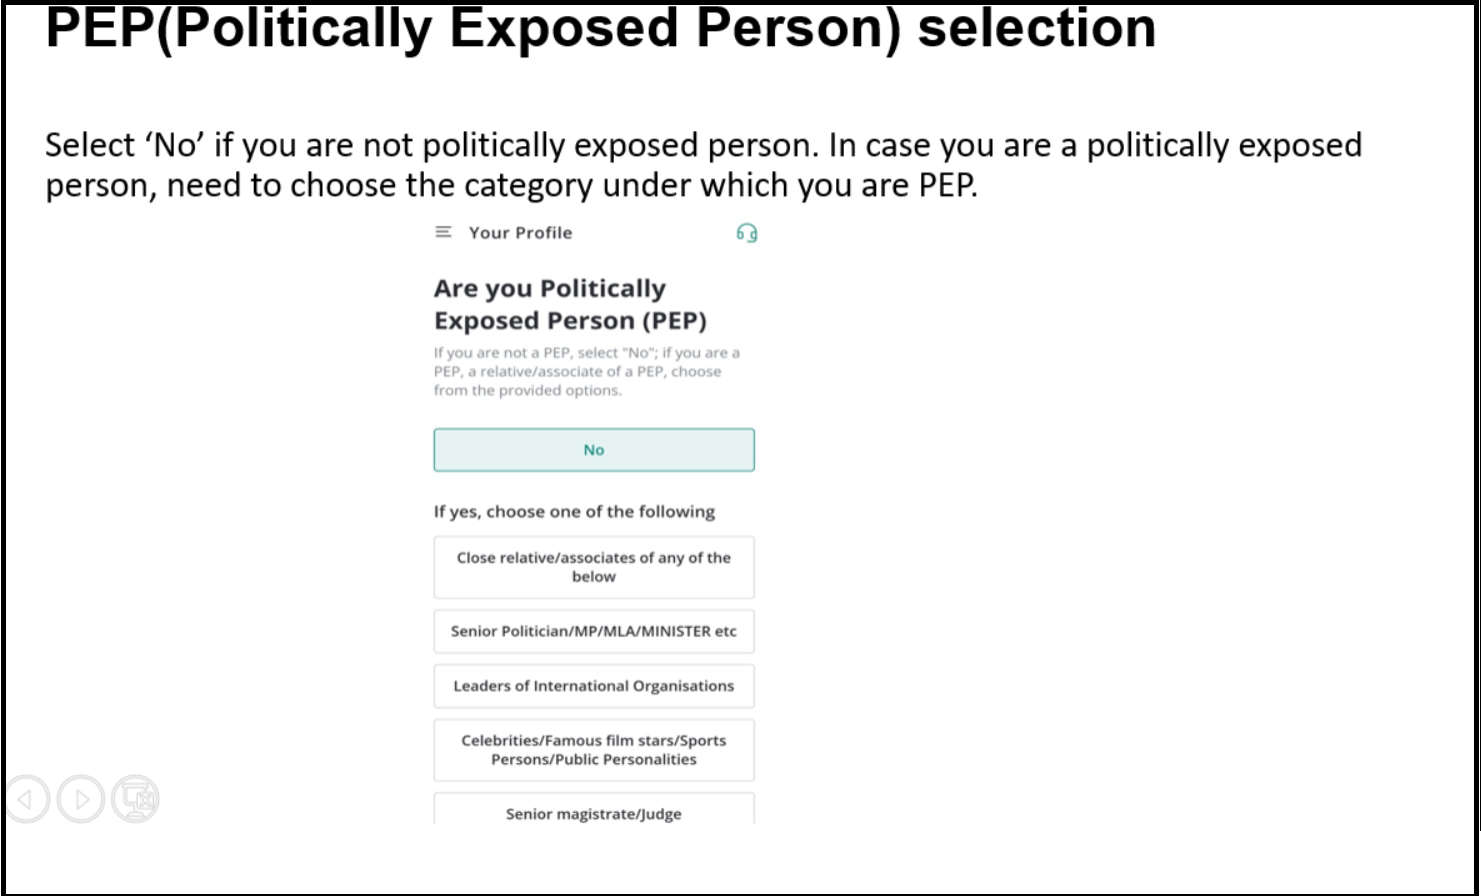Click the headset support icon
The image size is (1481, 896).
point(747,233)
